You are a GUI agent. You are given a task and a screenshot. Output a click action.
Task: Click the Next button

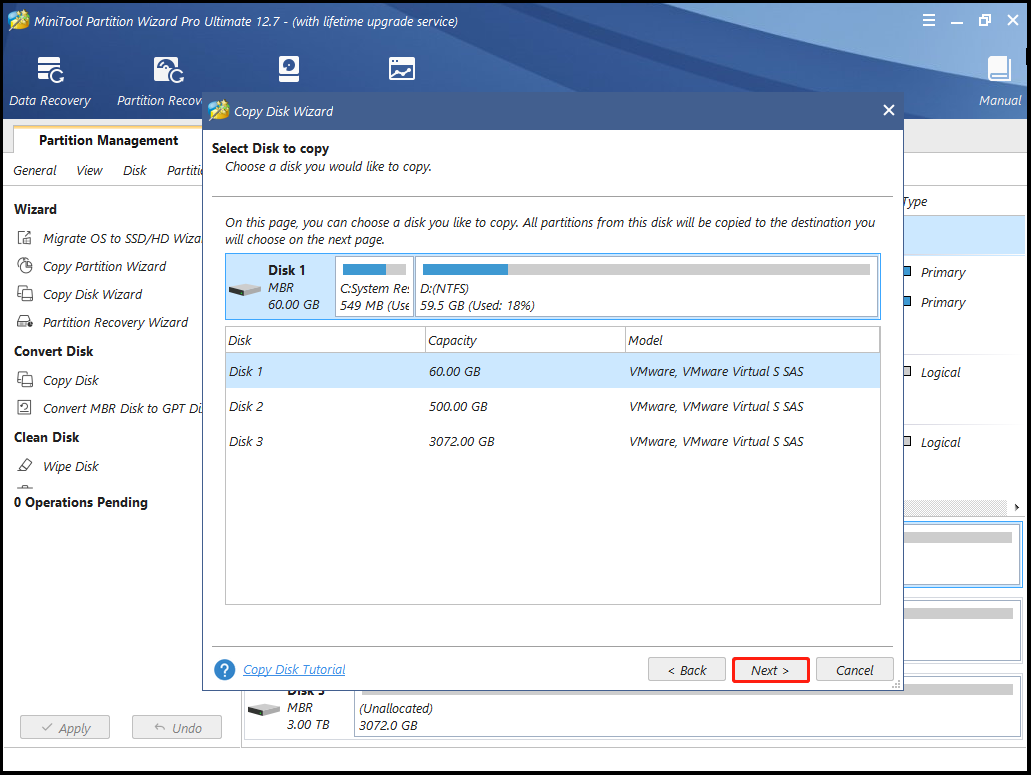tap(770, 670)
